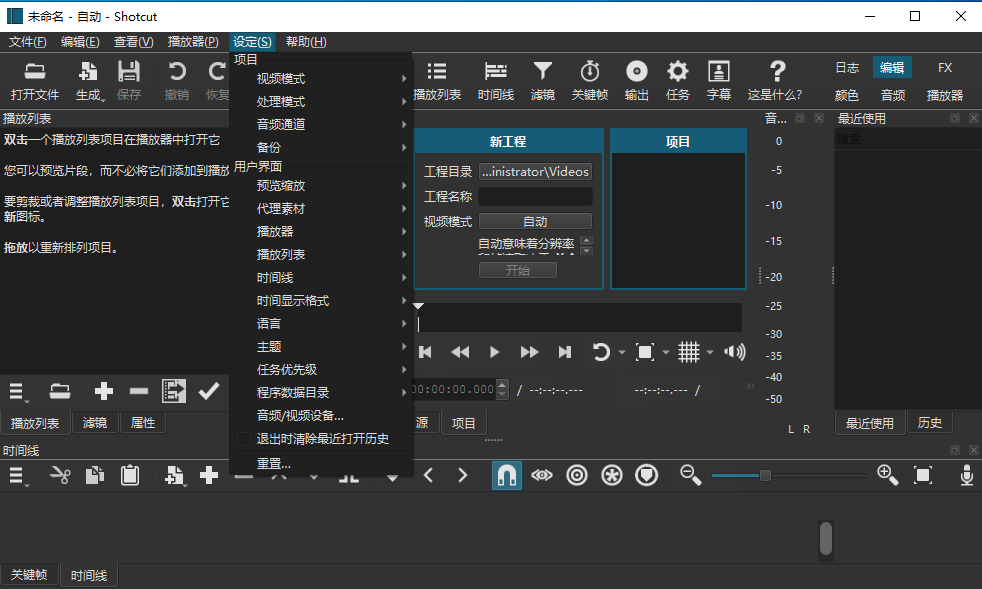Expand the 视频模式 submenu

pos(321,79)
